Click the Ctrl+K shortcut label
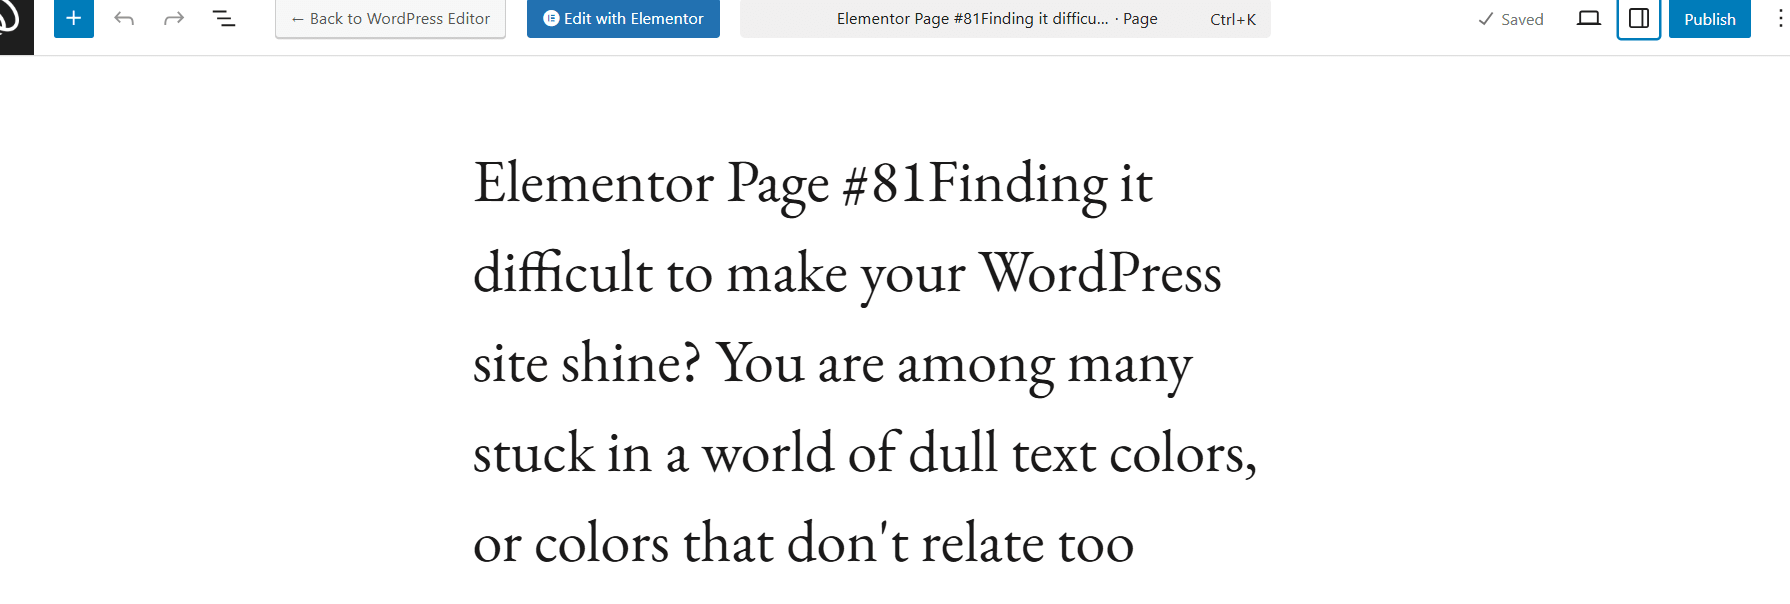This screenshot has height=604, width=1790. coord(1233,19)
